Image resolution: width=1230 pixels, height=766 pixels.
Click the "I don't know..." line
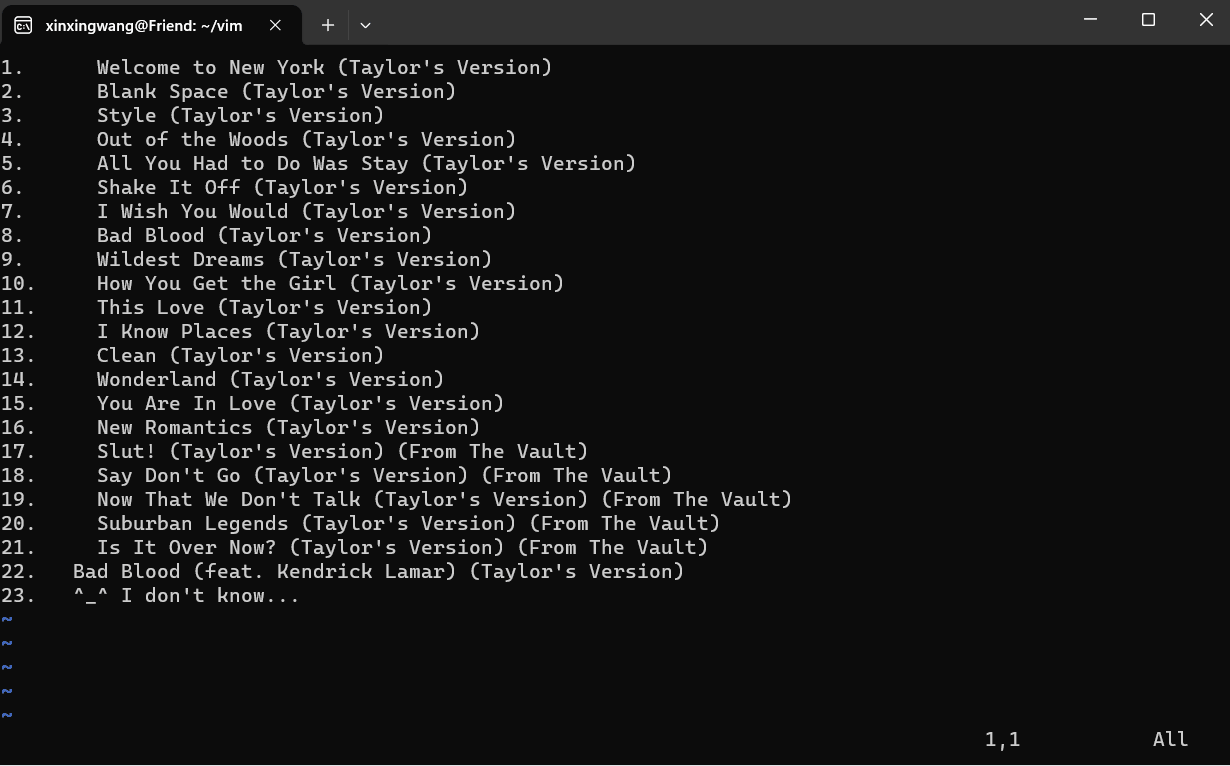[x=186, y=595]
